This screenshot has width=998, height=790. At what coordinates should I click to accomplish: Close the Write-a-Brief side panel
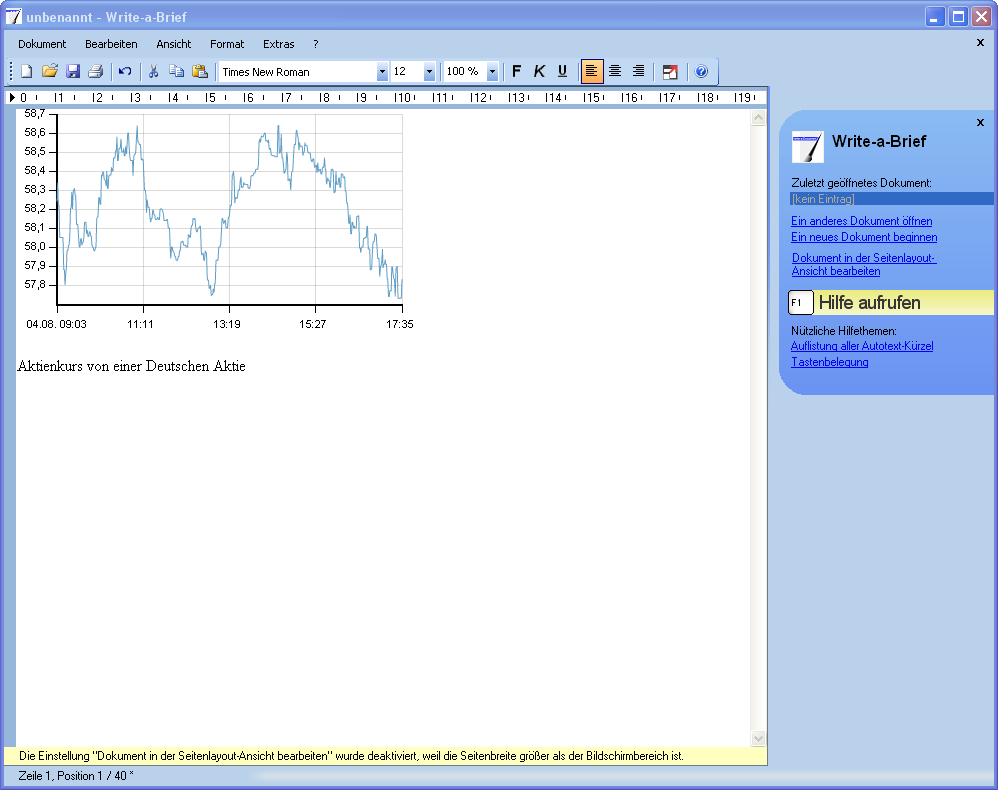(x=980, y=122)
